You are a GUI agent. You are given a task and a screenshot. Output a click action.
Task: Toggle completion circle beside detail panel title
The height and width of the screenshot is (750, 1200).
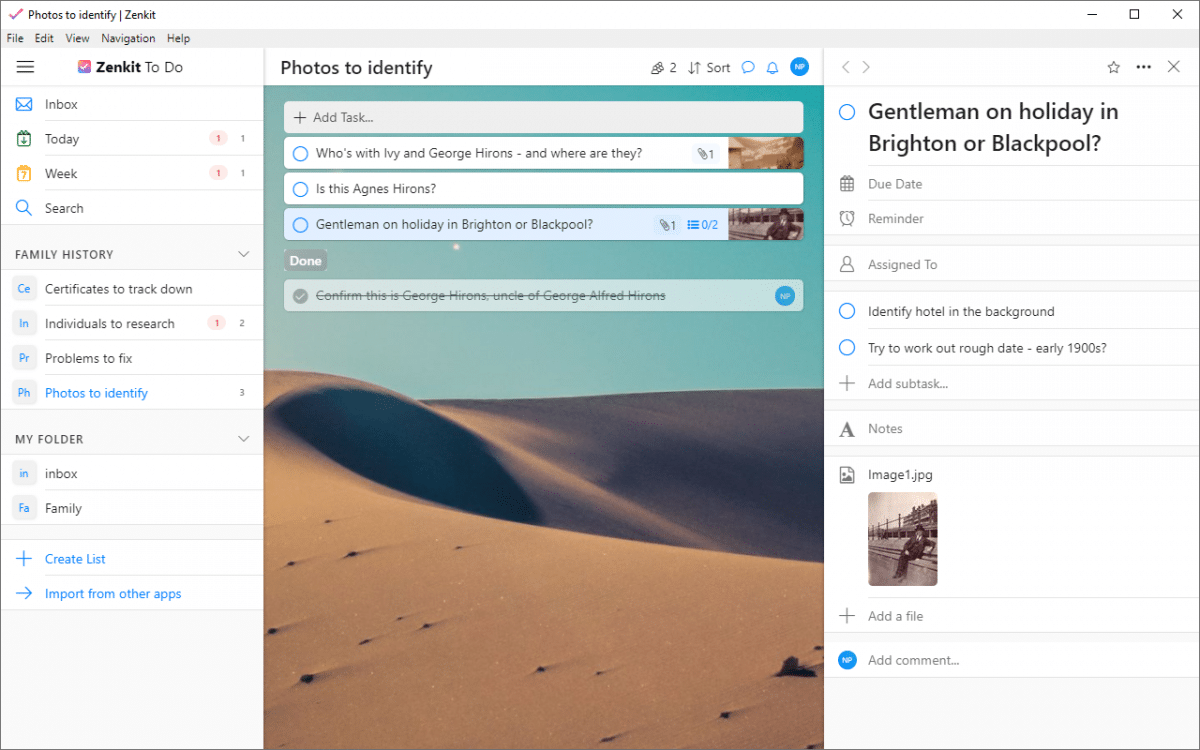847,112
